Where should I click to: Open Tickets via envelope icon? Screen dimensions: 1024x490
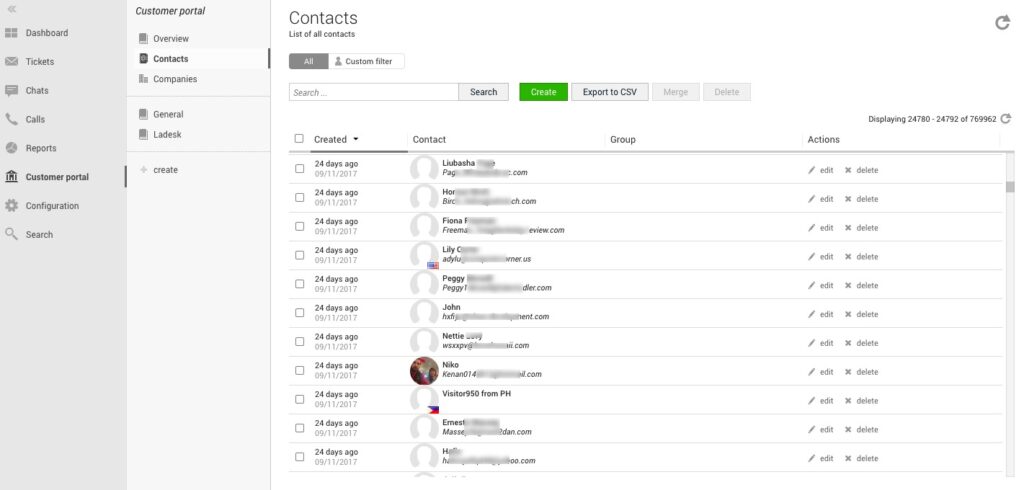point(12,62)
